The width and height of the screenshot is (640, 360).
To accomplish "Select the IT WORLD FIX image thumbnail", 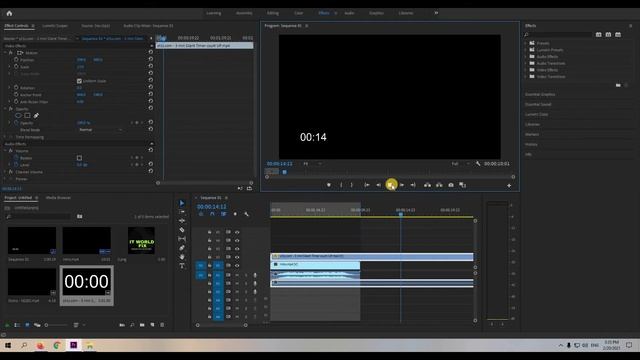I will click(x=141, y=241).
